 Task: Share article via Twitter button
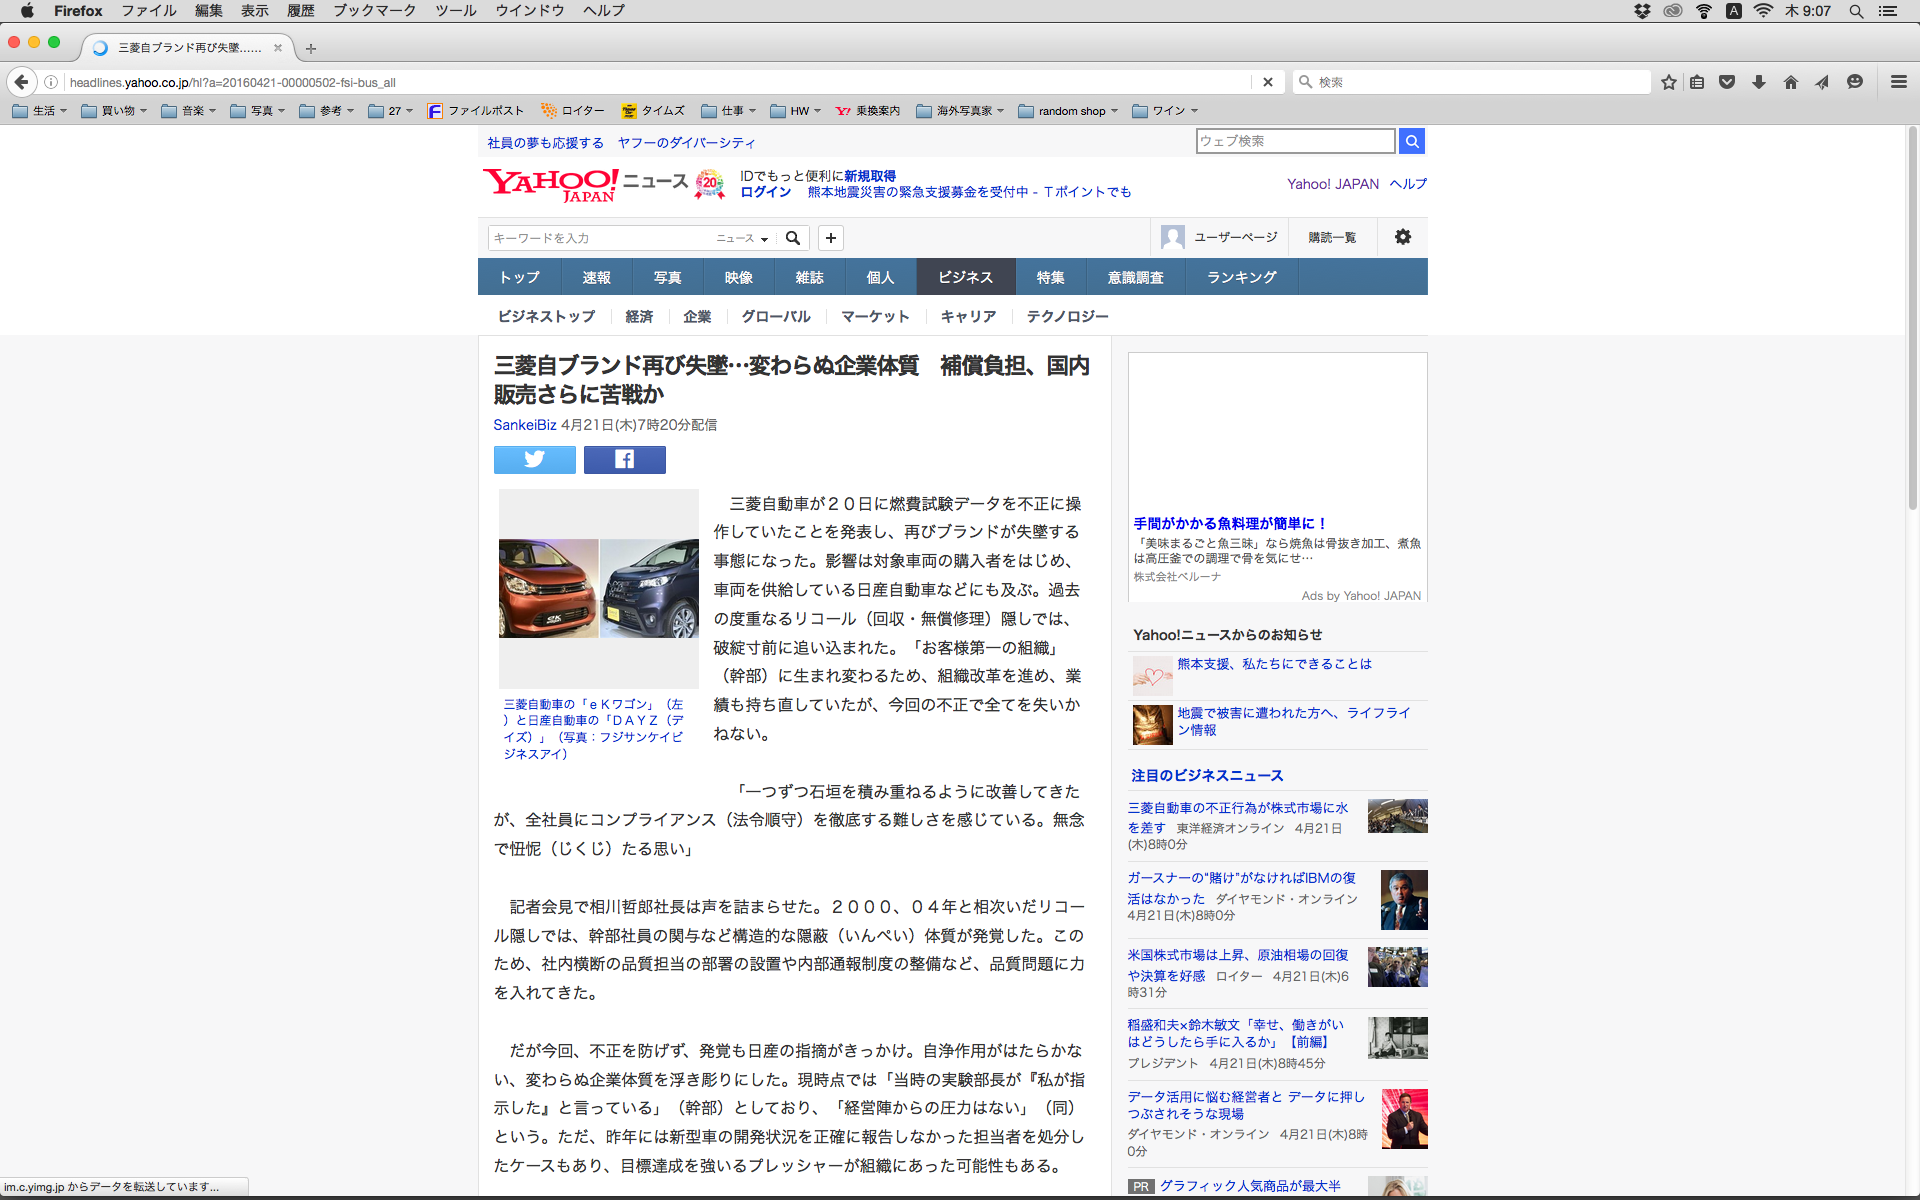tap(535, 459)
